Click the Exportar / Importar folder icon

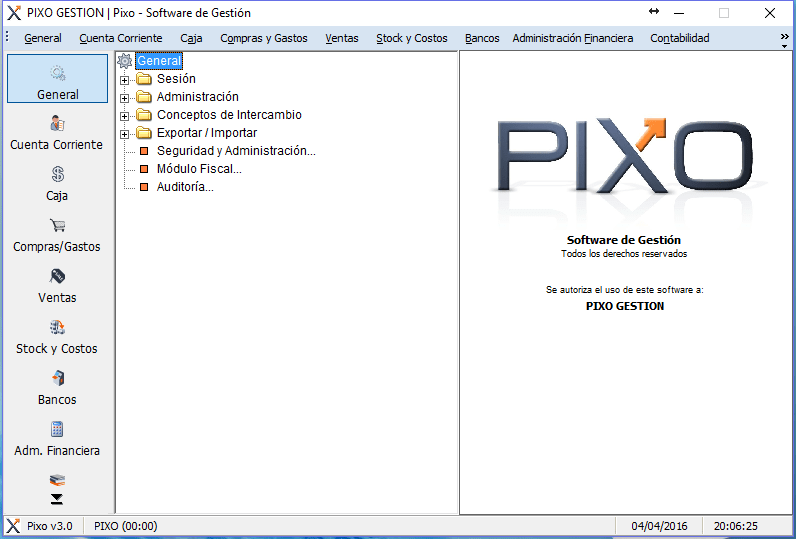[144, 133]
